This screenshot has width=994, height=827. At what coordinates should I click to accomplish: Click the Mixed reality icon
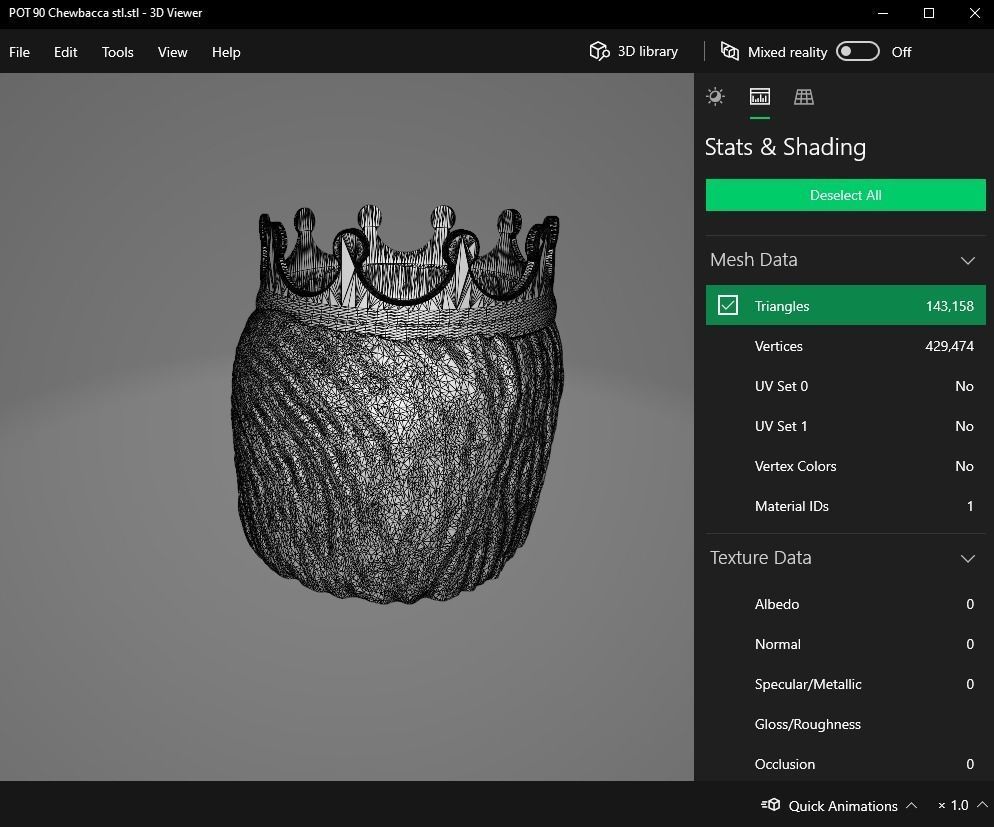(730, 51)
